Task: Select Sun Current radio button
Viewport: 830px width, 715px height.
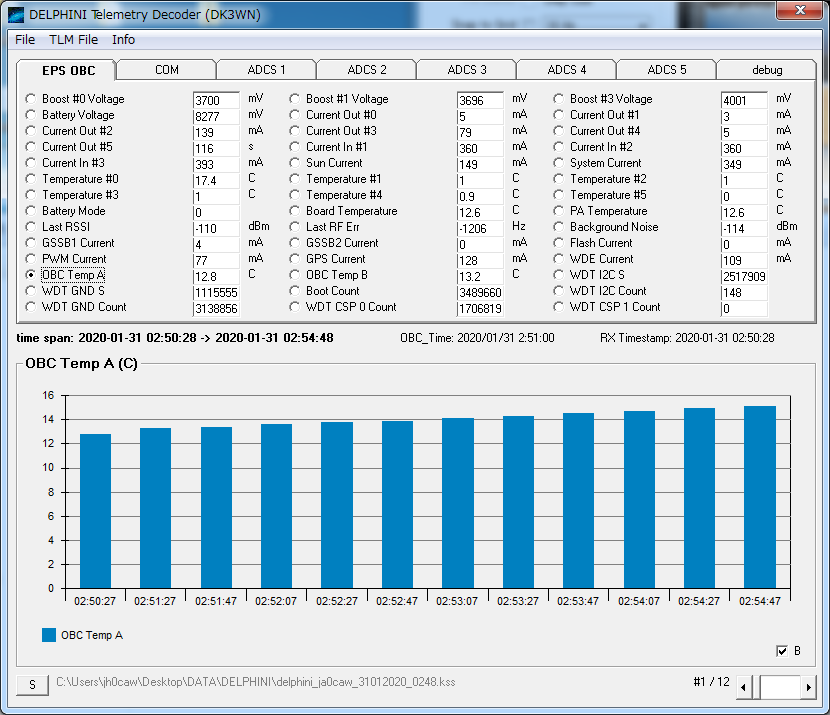Action: [x=295, y=162]
